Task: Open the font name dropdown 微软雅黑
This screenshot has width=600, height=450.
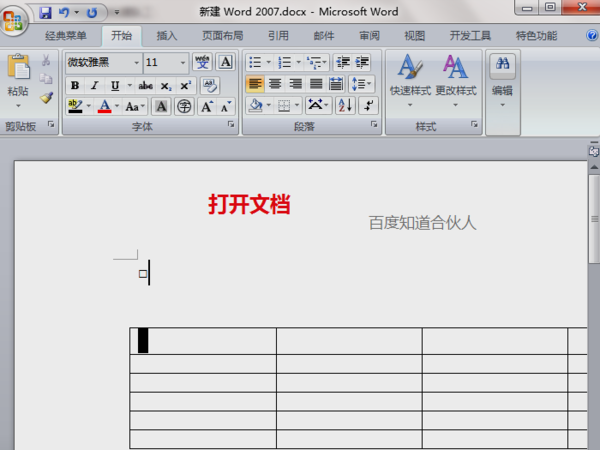Action: point(136,62)
